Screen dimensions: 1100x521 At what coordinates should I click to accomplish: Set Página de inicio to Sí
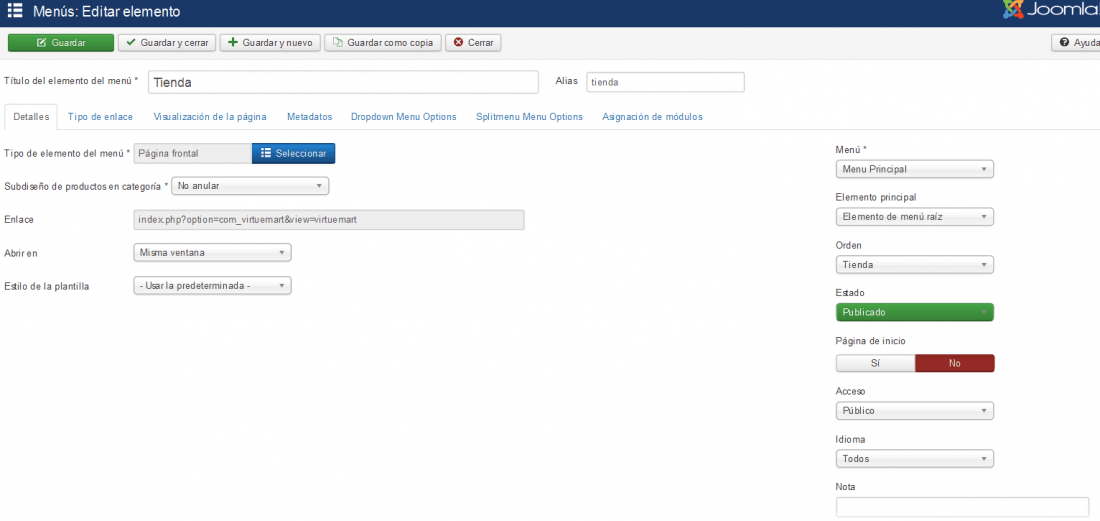[x=876, y=363]
